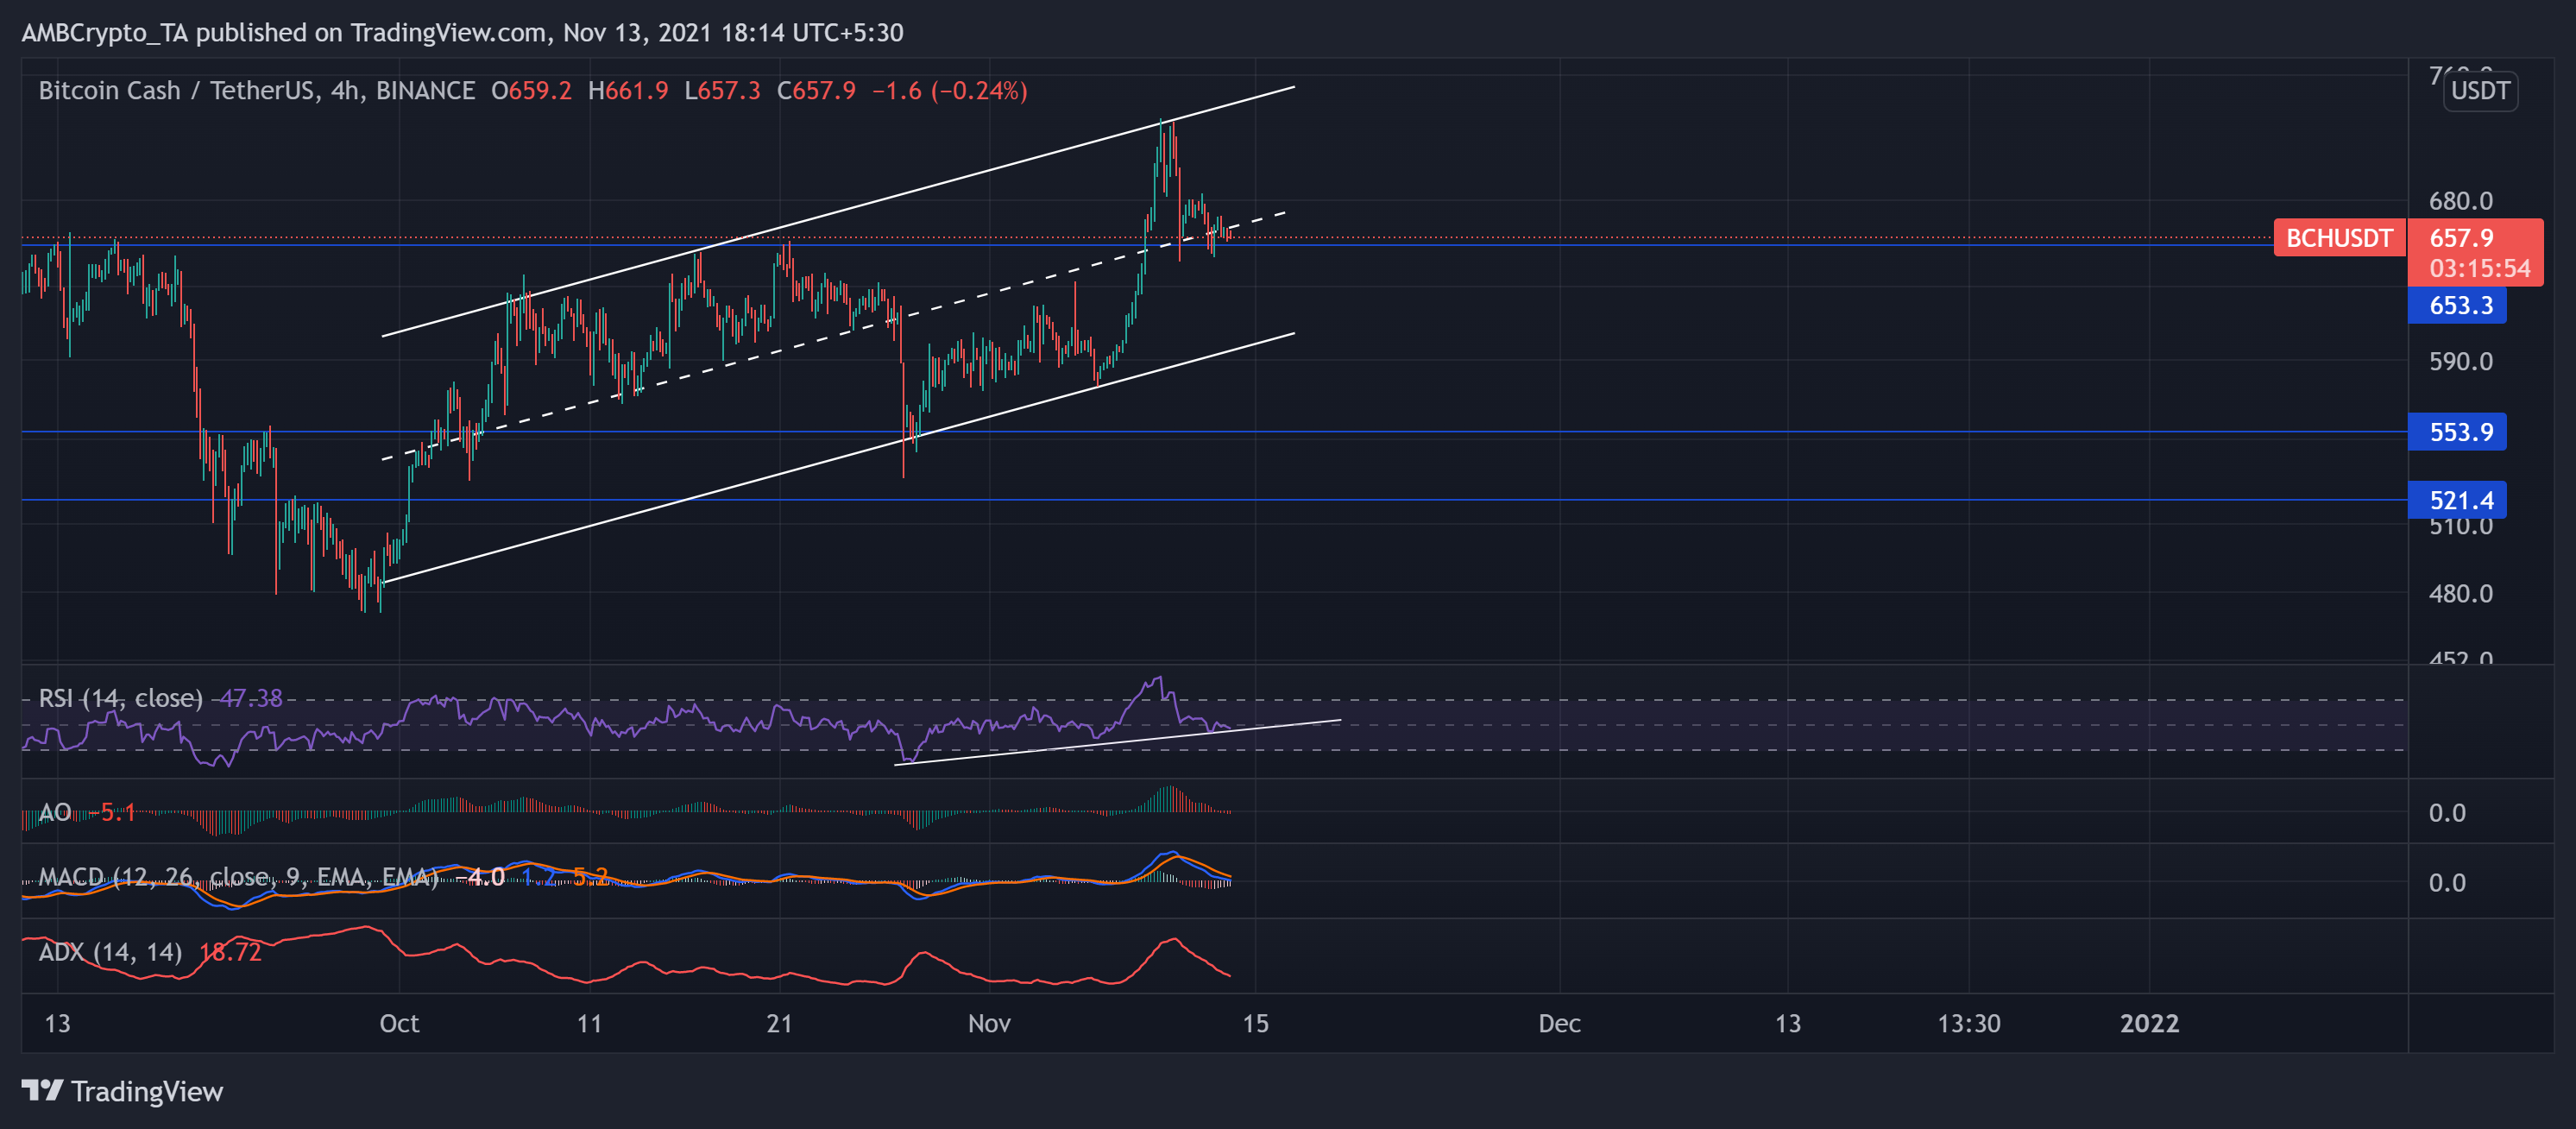
Task: Click the 11 date label on the time axis
Action: pyautogui.click(x=589, y=1023)
